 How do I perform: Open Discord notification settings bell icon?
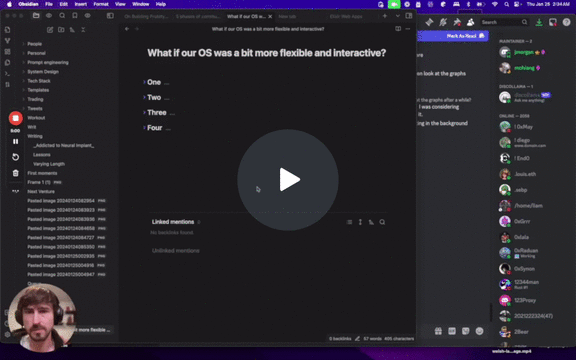[x=443, y=22]
